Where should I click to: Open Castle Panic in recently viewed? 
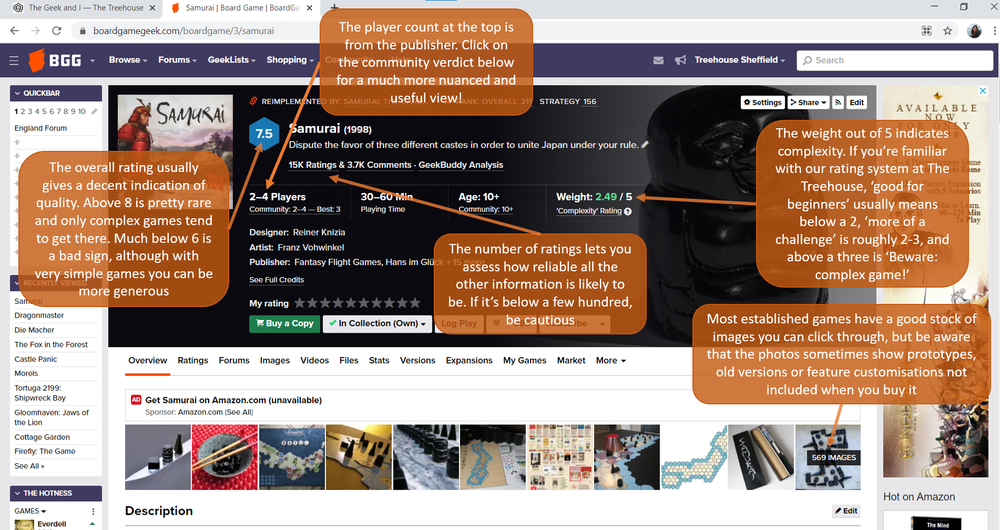tap(36, 359)
